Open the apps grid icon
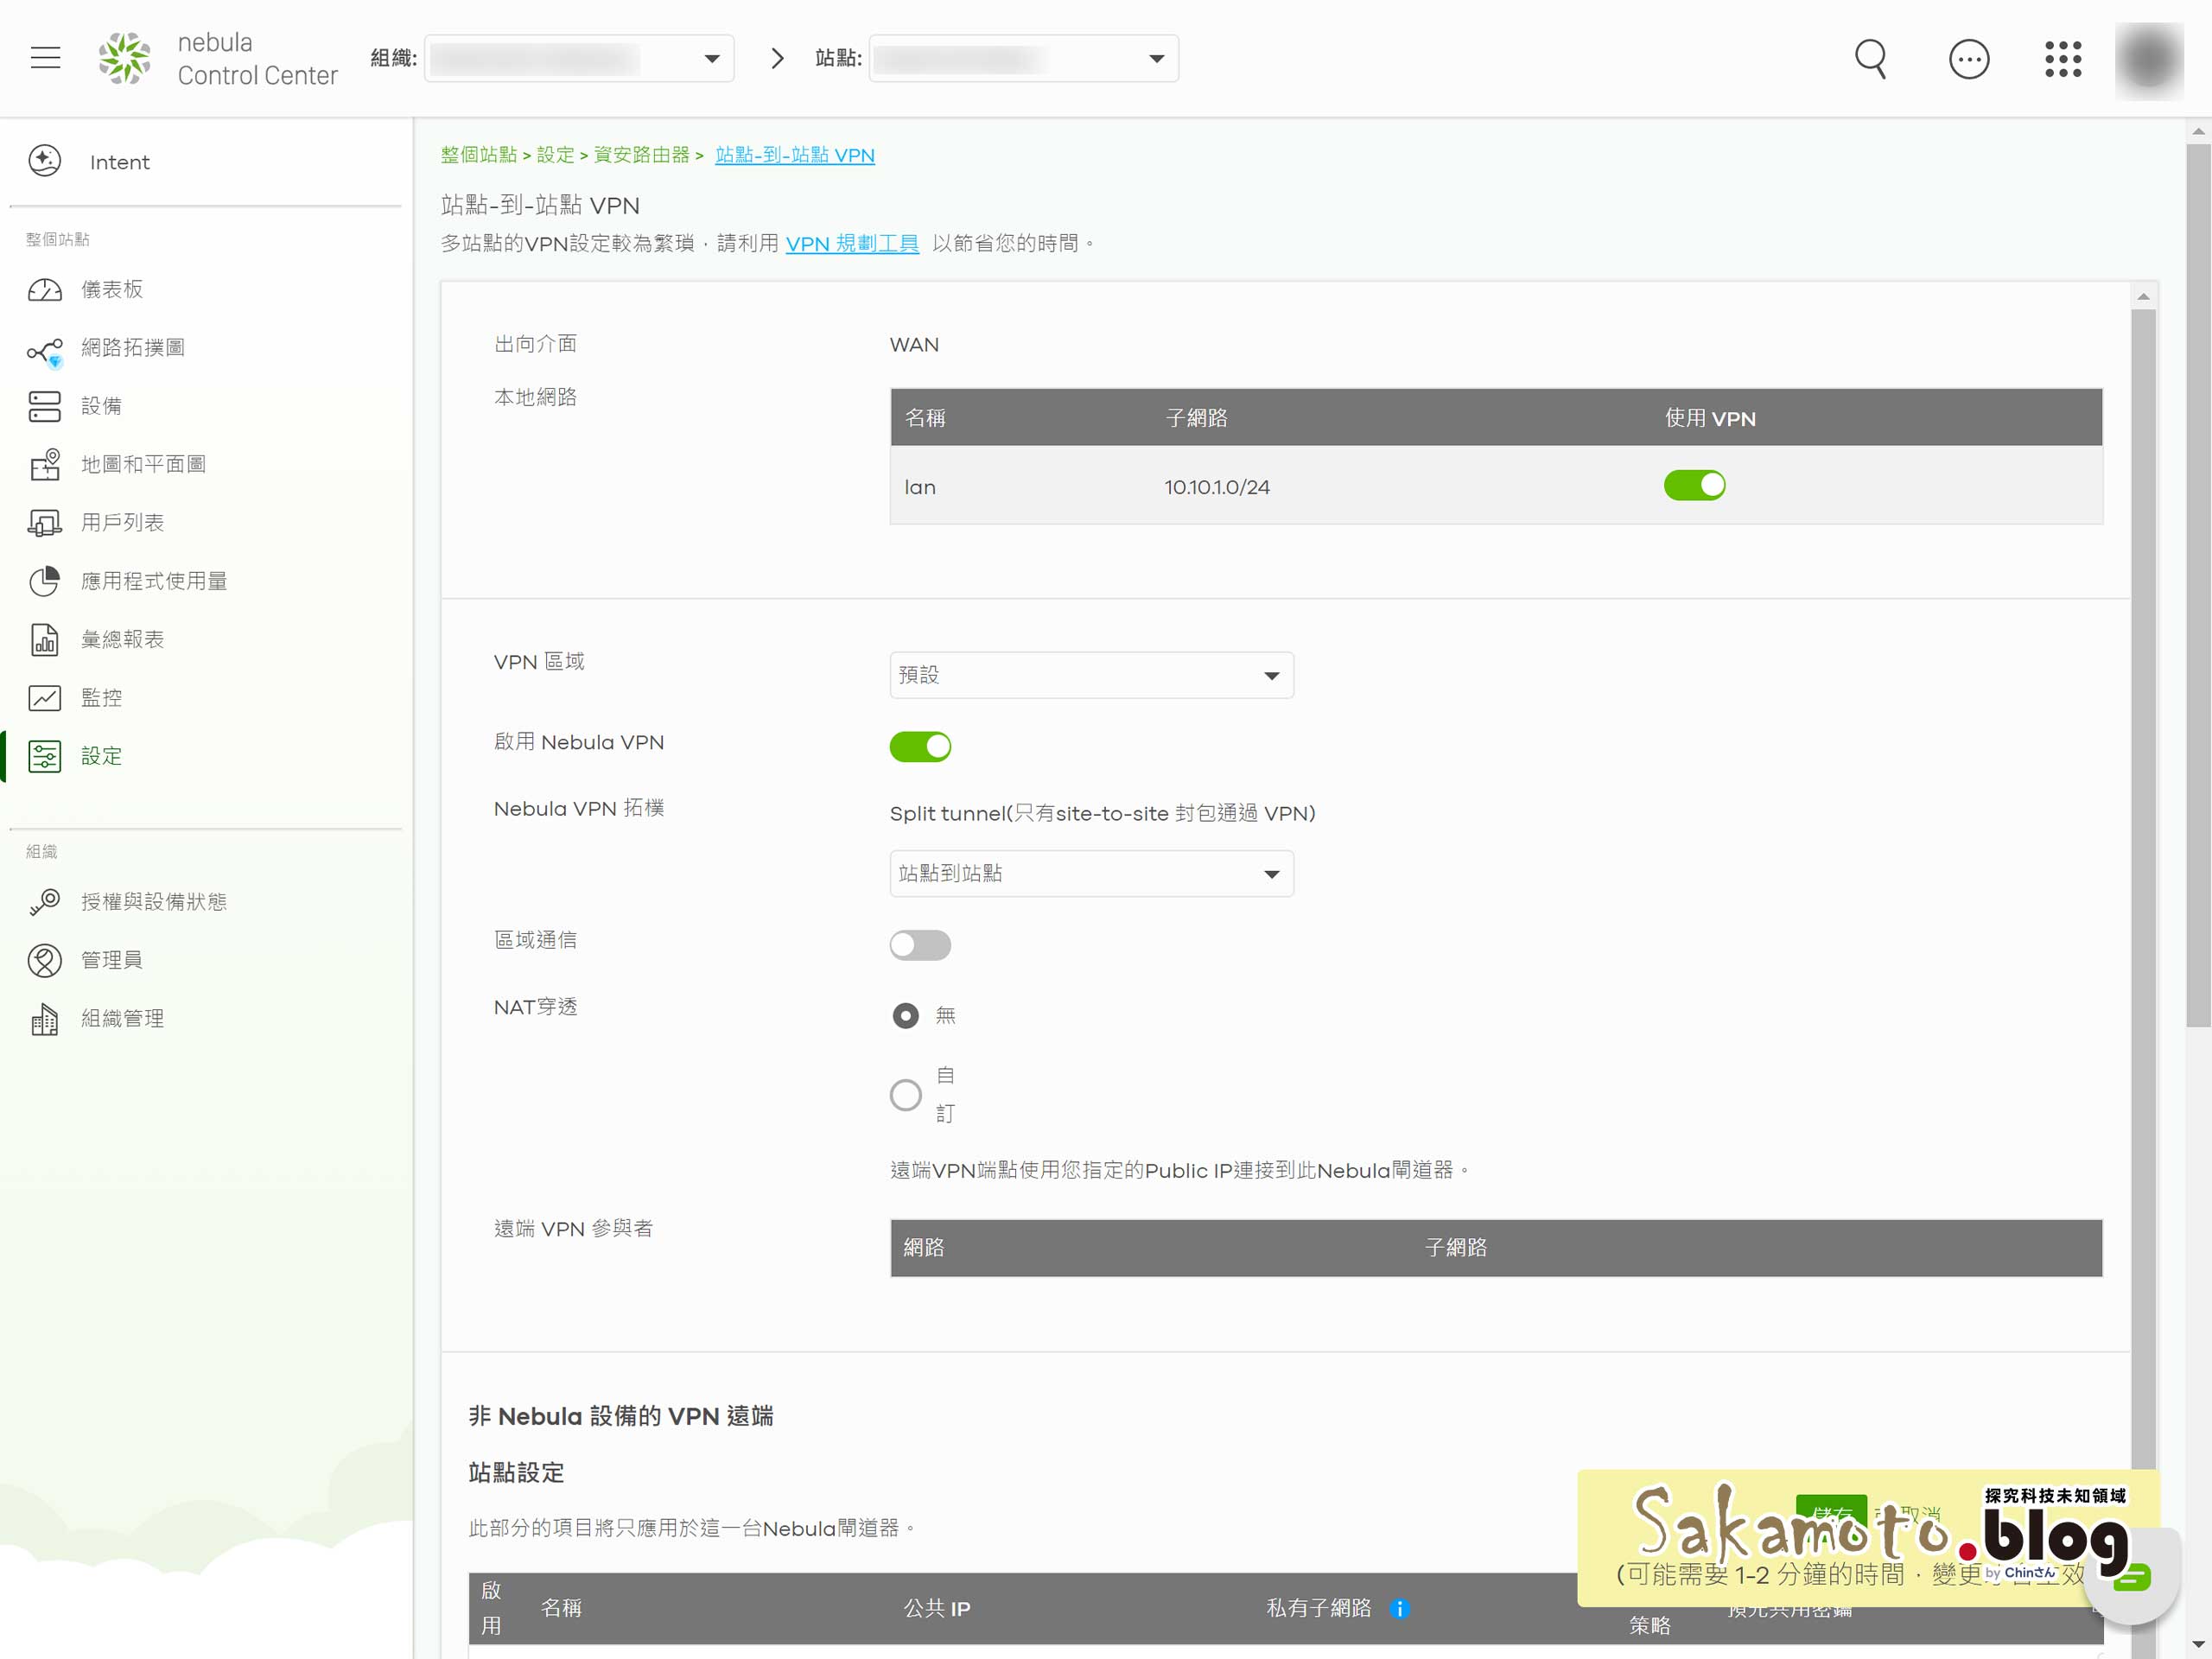2212x1659 pixels. pyautogui.click(x=2062, y=59)
